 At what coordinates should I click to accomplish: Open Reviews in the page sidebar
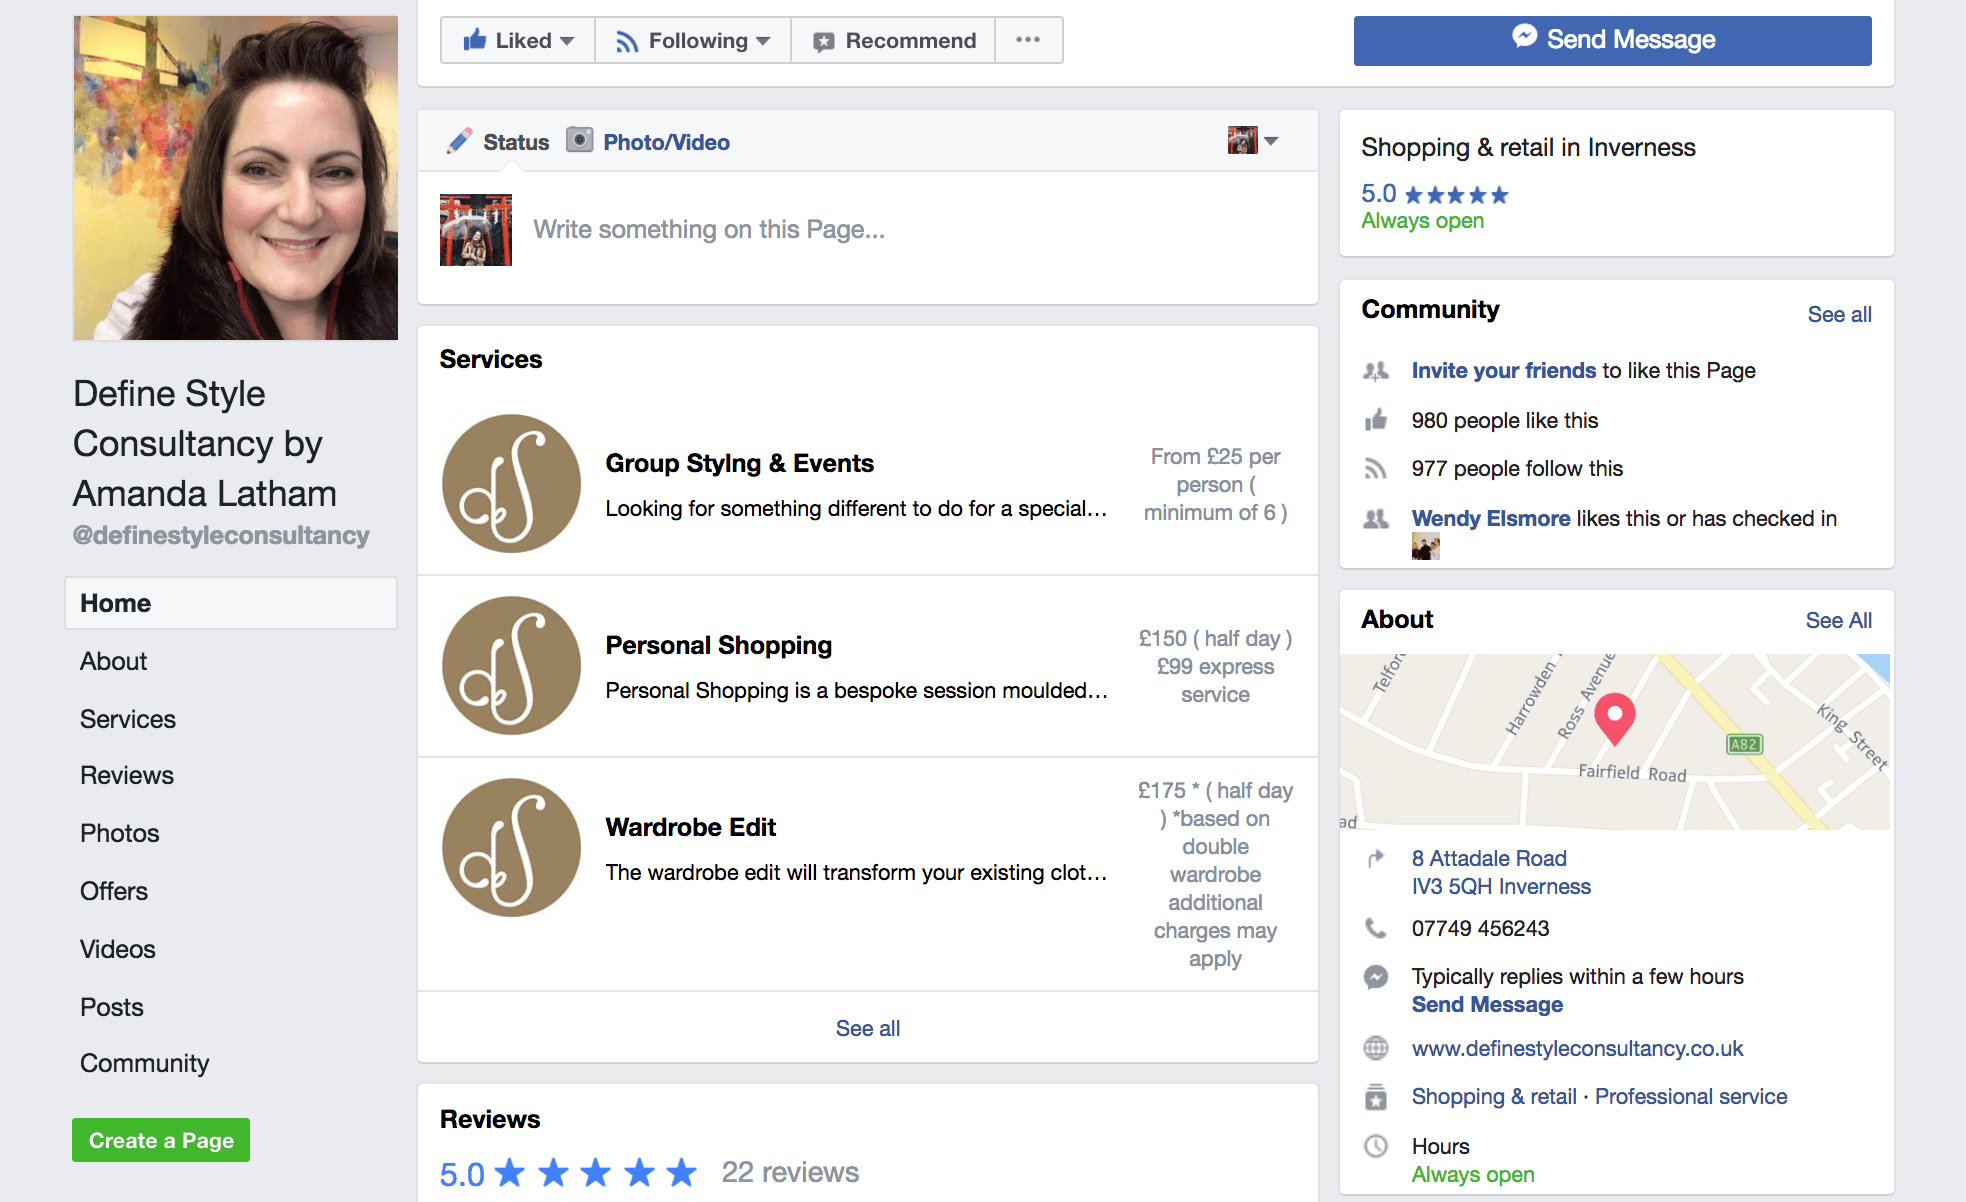127,775
